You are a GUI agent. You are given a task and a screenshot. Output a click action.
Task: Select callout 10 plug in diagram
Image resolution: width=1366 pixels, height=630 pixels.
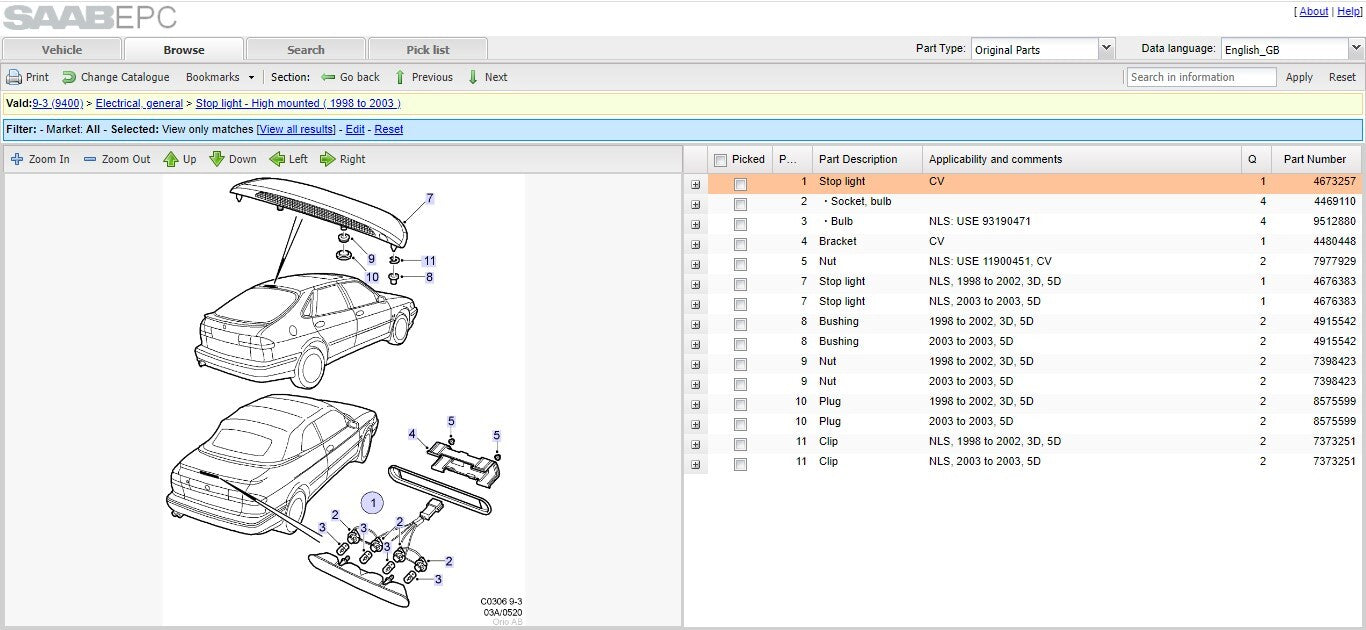tap(372, 277)
